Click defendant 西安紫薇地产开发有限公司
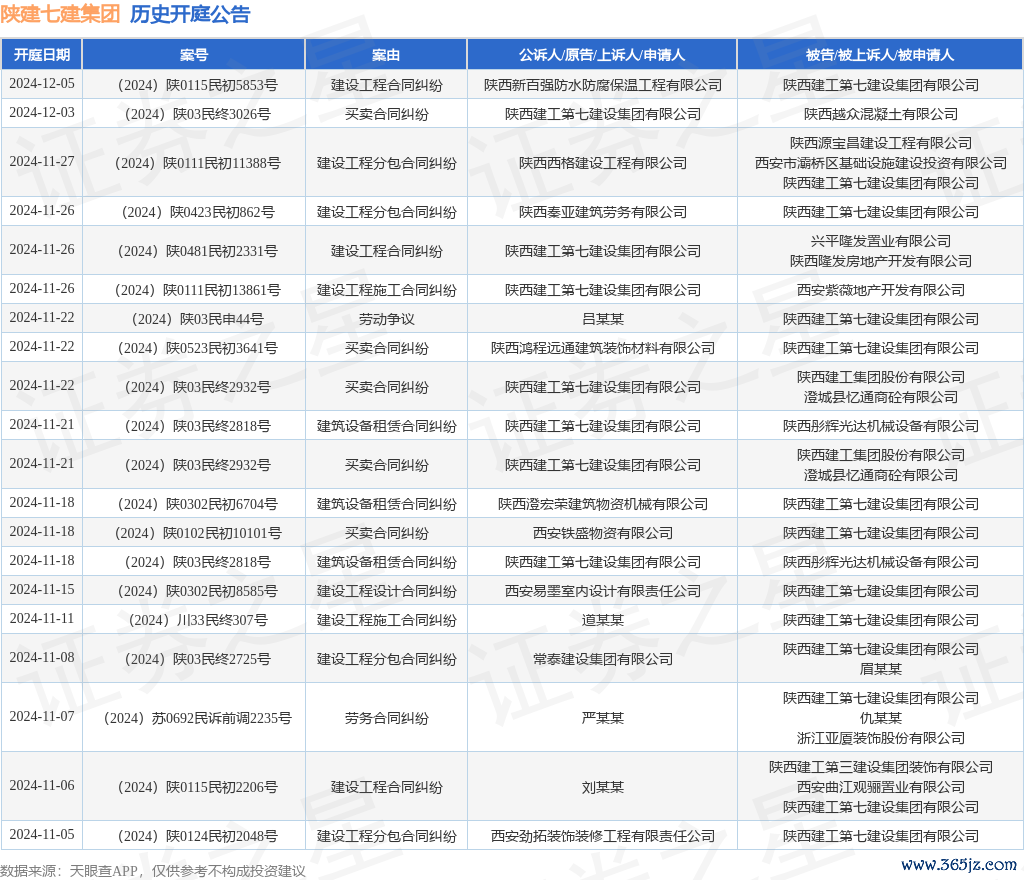 pos(881,291)
